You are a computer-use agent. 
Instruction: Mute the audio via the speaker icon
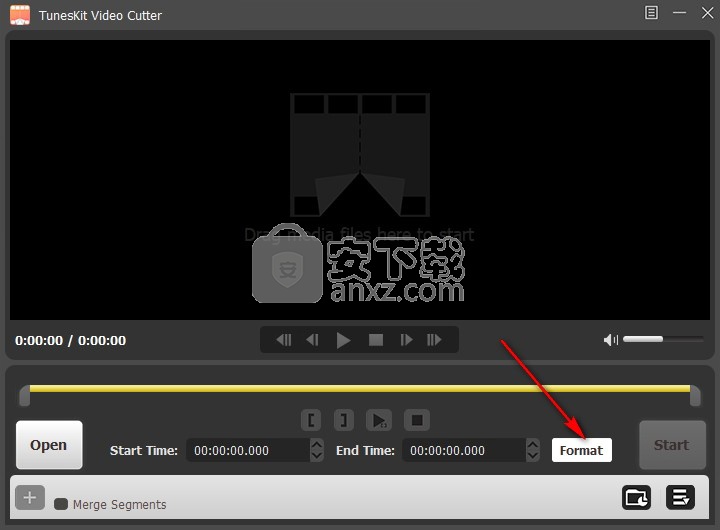pos(611,340)
